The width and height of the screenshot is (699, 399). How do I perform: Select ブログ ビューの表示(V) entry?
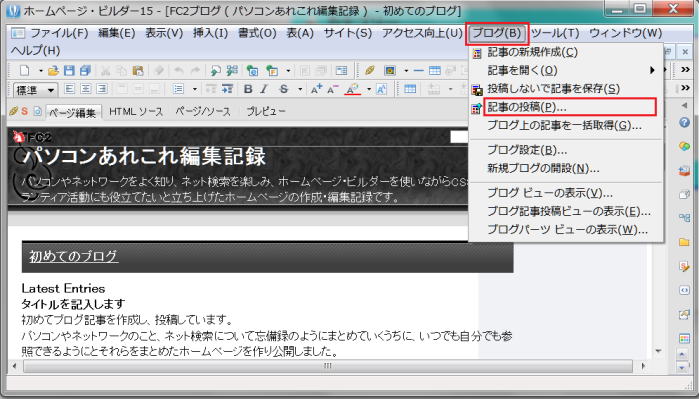[566, 193]
